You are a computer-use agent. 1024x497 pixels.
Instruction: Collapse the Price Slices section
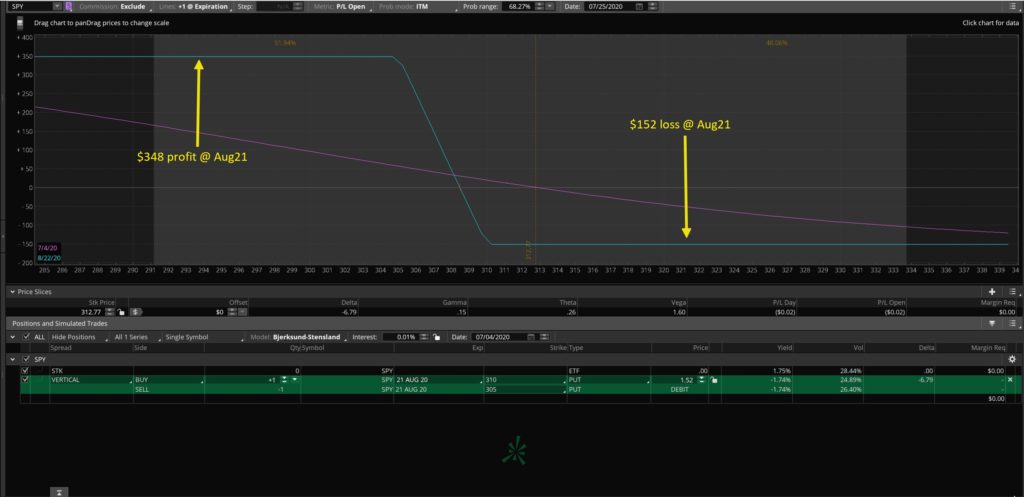(x=10, y=291)
